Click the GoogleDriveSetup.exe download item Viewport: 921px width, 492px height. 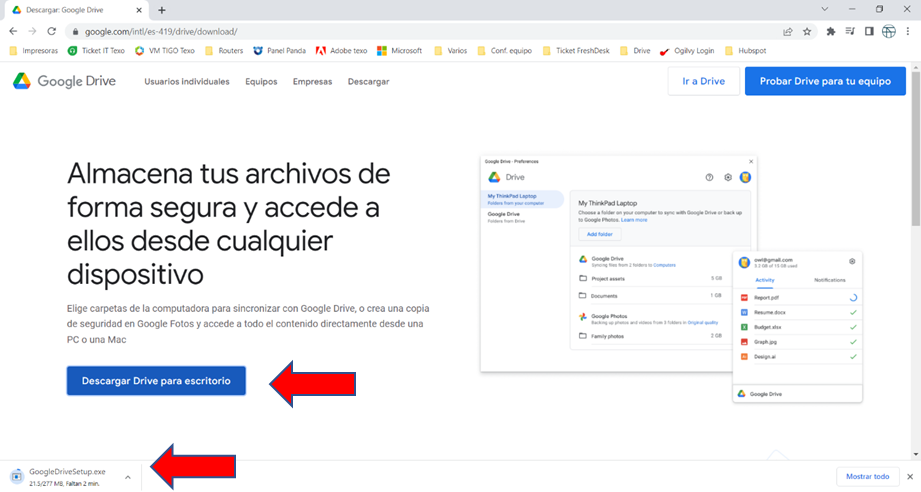coord(68,476)
